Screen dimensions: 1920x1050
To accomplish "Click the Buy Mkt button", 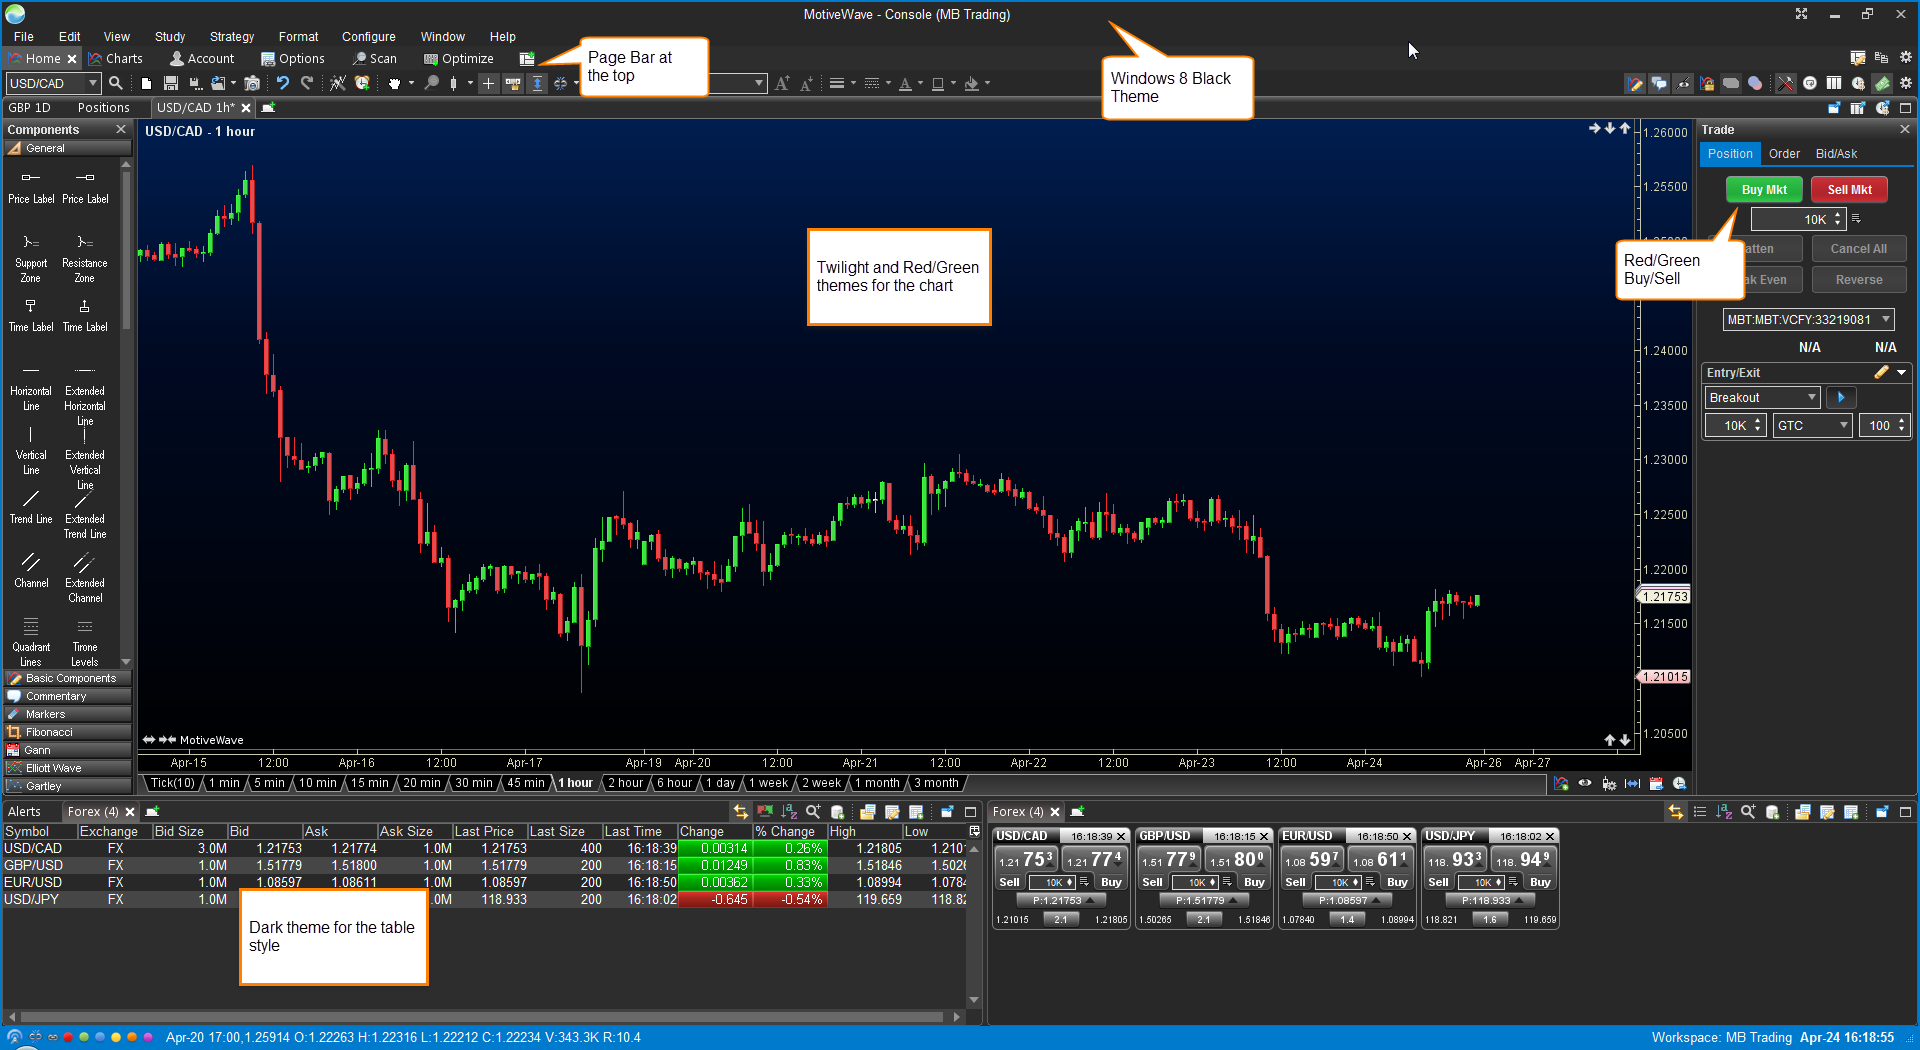I will (1764, 189).
